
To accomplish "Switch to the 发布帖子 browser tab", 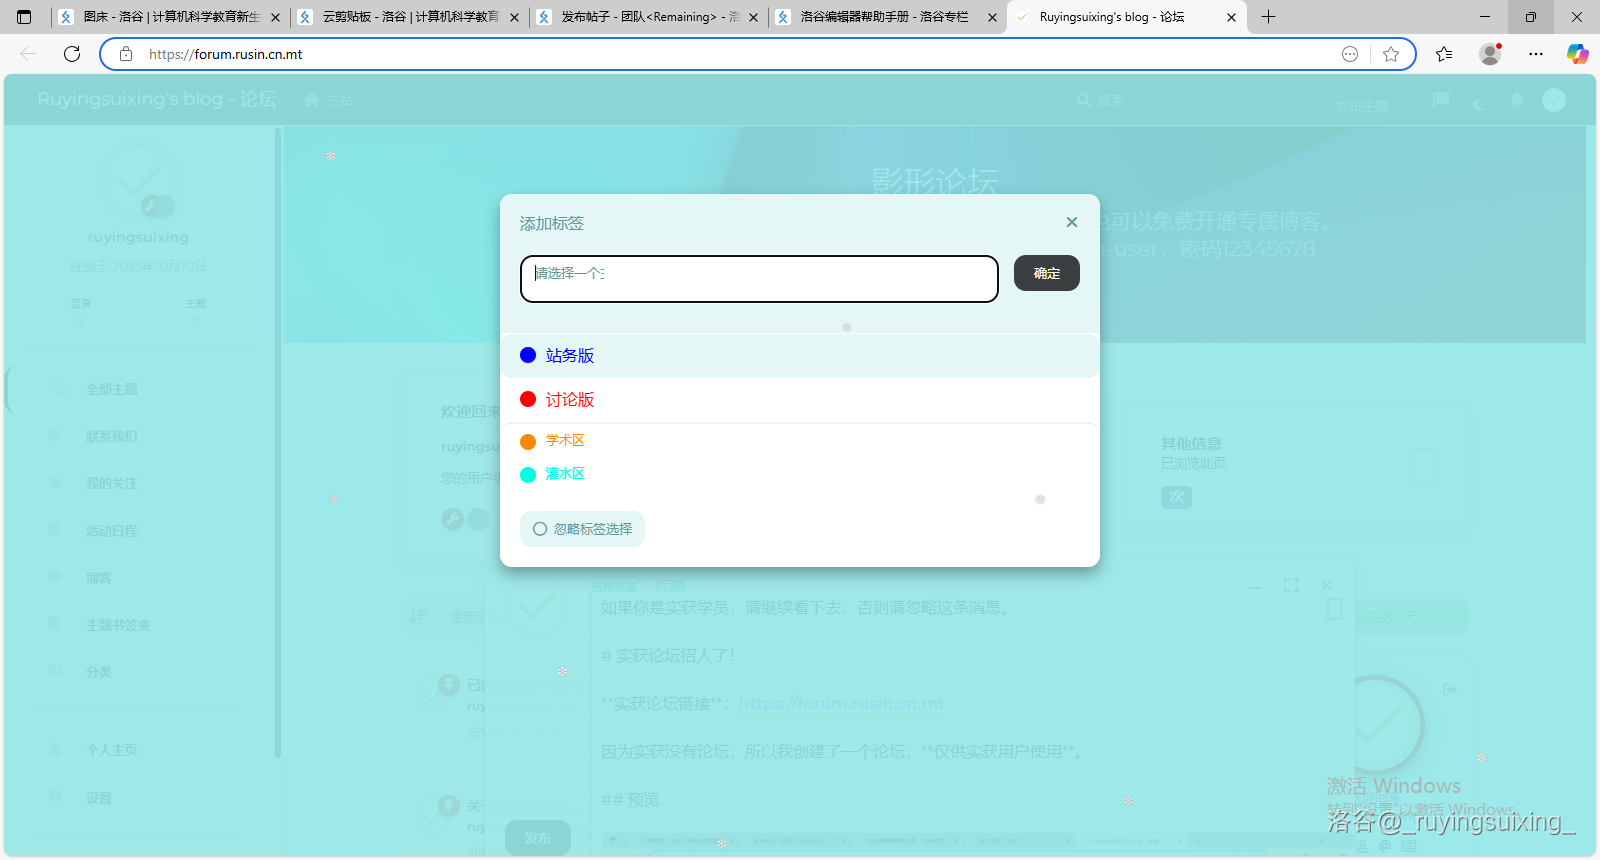I will 648,17.
